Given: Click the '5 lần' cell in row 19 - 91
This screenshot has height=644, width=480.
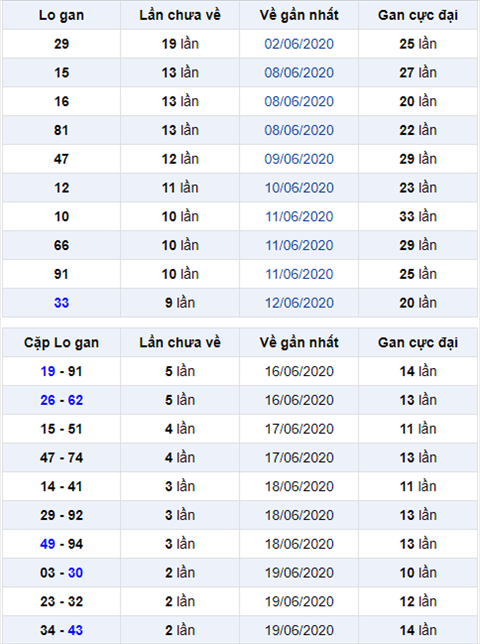Looking at the screenshot, I should coord(180,371).
